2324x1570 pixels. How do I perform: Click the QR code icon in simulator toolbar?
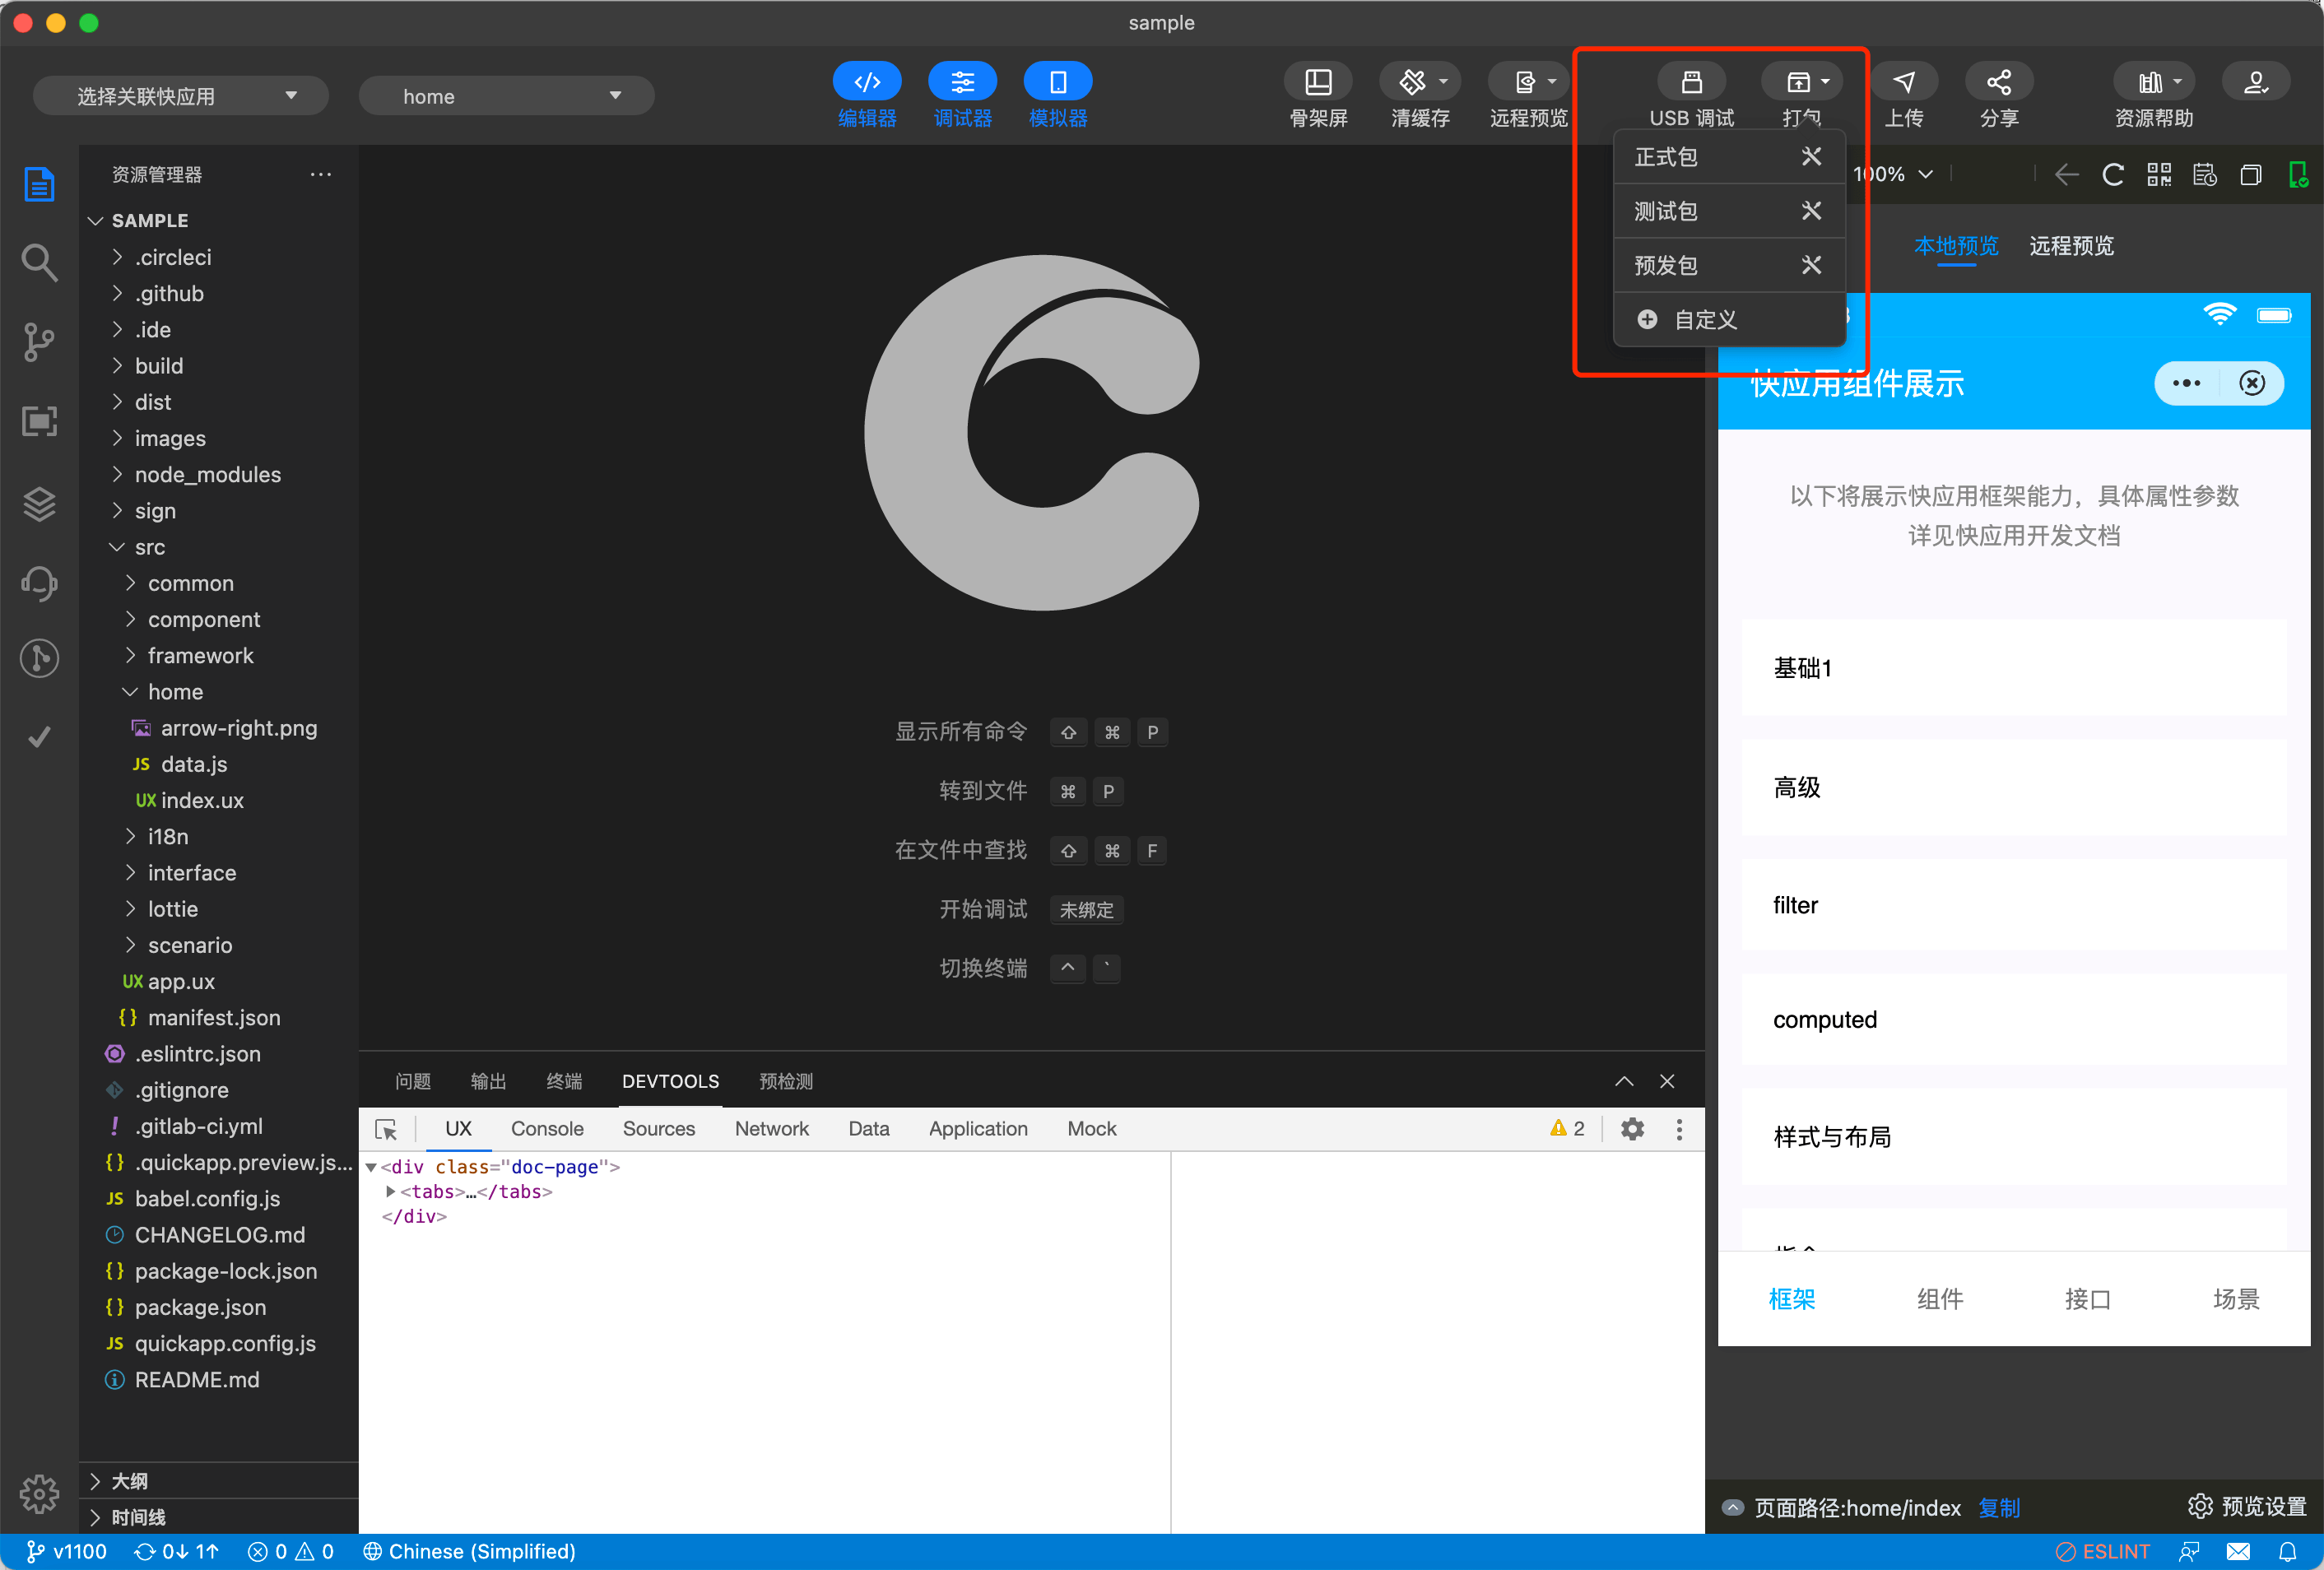[2158, 175]
